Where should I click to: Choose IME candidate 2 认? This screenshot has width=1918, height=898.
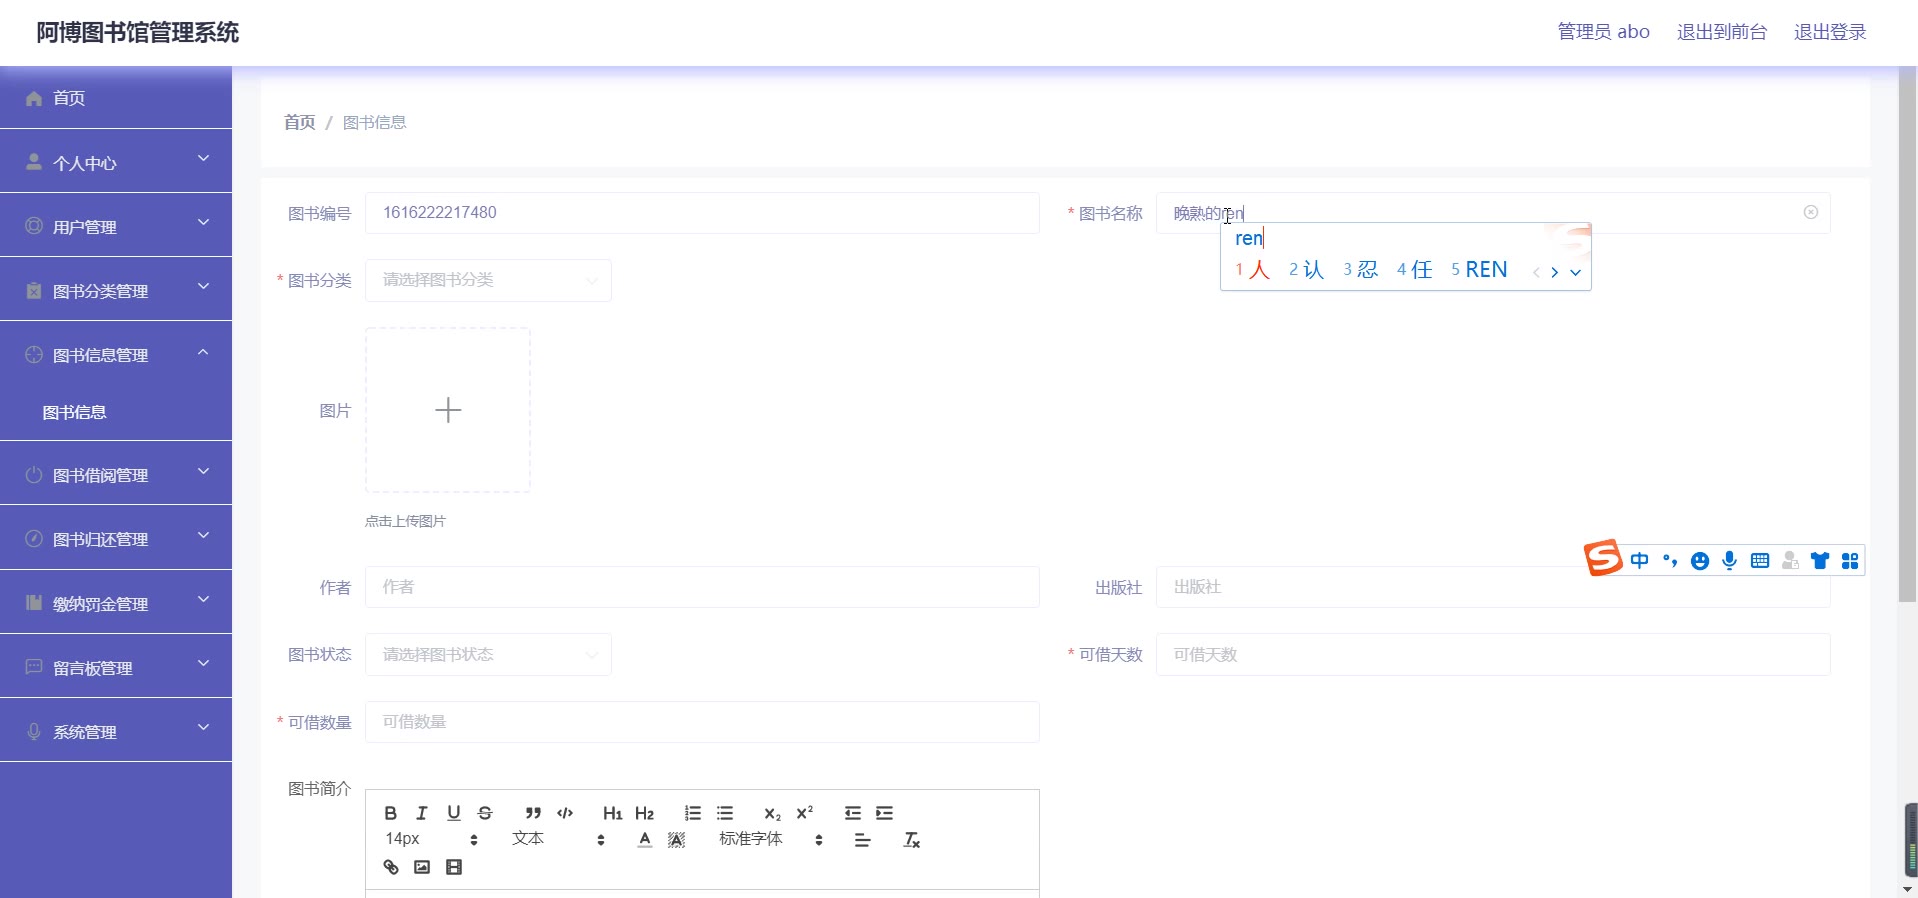pos(1306,270)
